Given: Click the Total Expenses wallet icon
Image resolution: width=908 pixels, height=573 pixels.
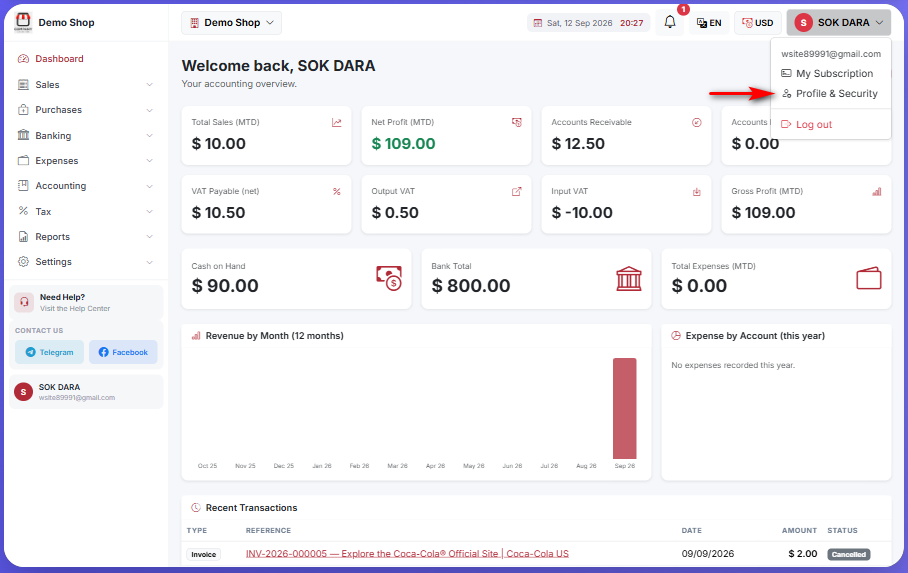Looking at the screenshot, I should pos(869,278).
